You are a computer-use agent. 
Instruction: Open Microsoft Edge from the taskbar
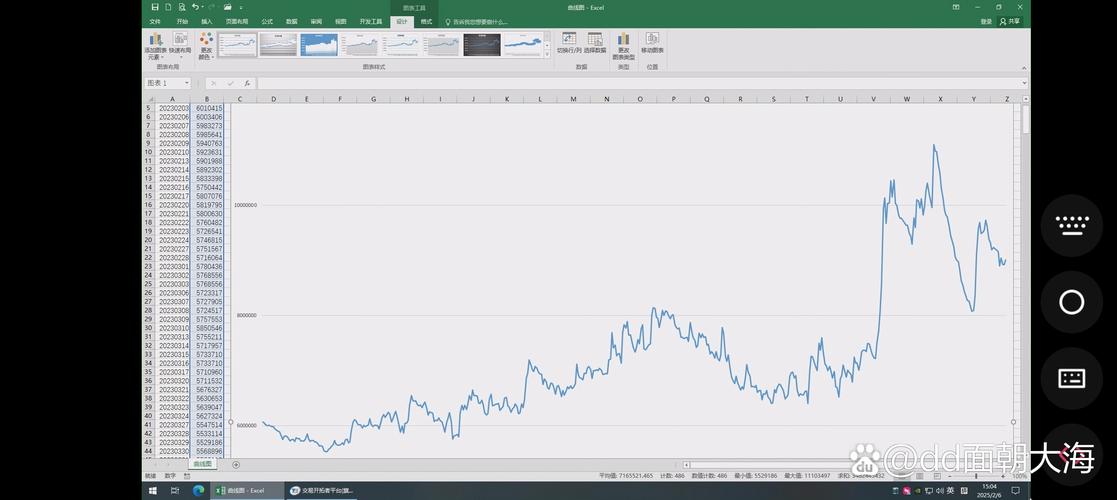tap(197, 491)
